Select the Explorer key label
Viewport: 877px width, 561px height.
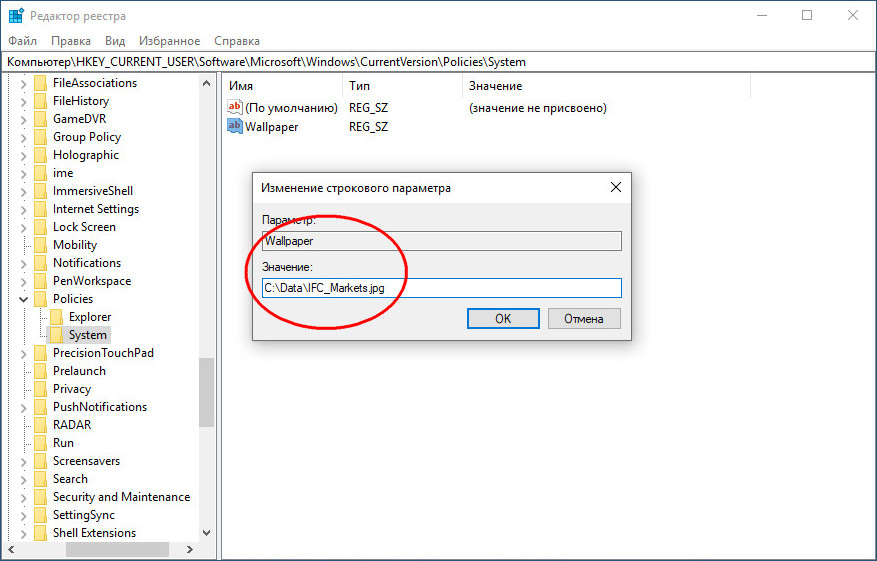coord(90,317)
